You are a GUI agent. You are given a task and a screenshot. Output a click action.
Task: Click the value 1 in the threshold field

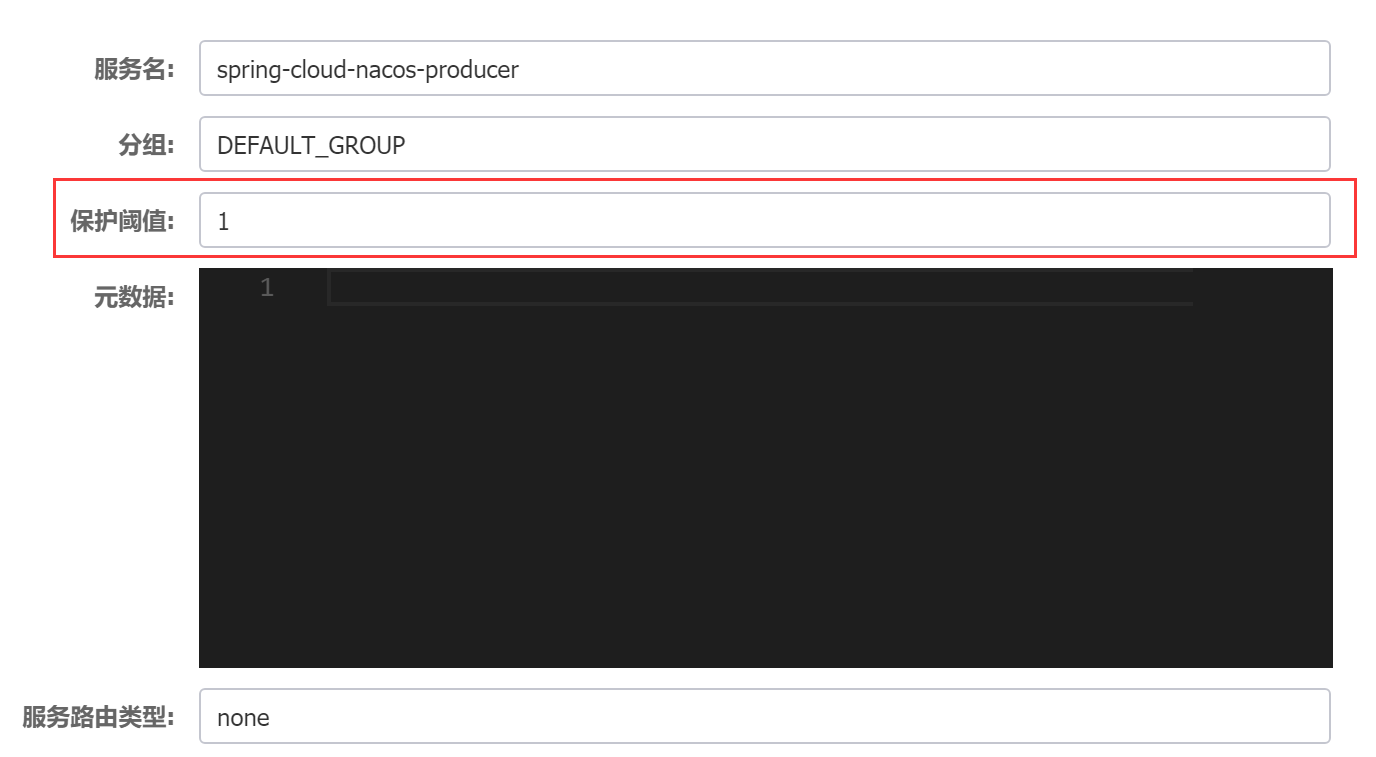(x=223, y=221)
